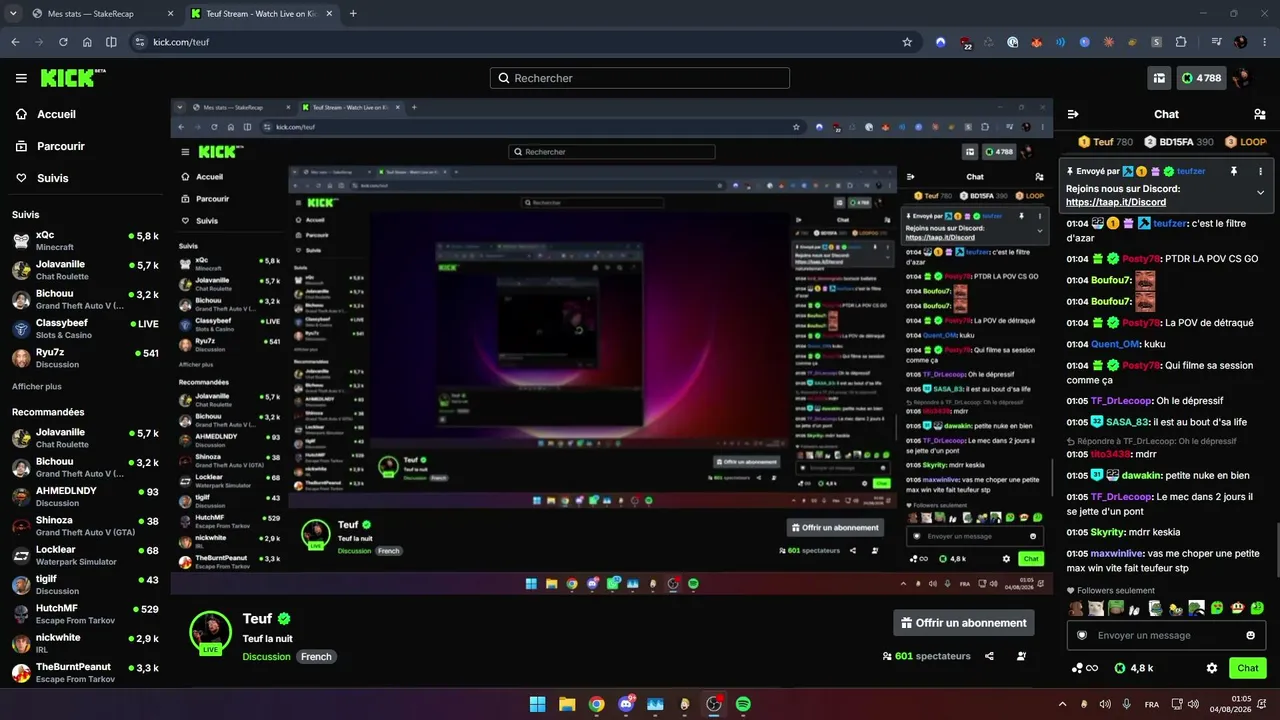
Task: Expand Afficher plus in followed list
Action: tap(37, 386)
